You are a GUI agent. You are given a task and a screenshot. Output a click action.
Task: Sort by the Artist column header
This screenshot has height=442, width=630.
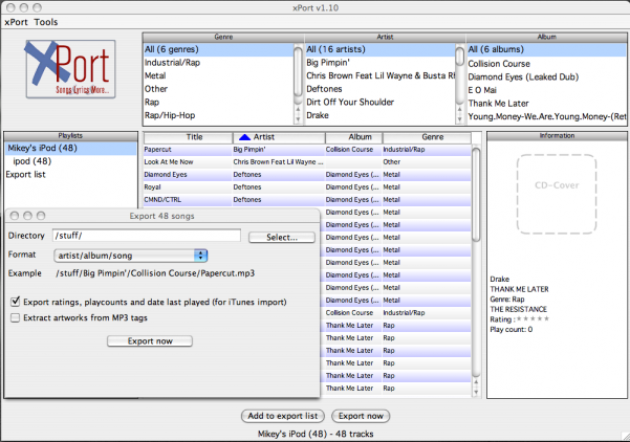click(x=279, y=137)
